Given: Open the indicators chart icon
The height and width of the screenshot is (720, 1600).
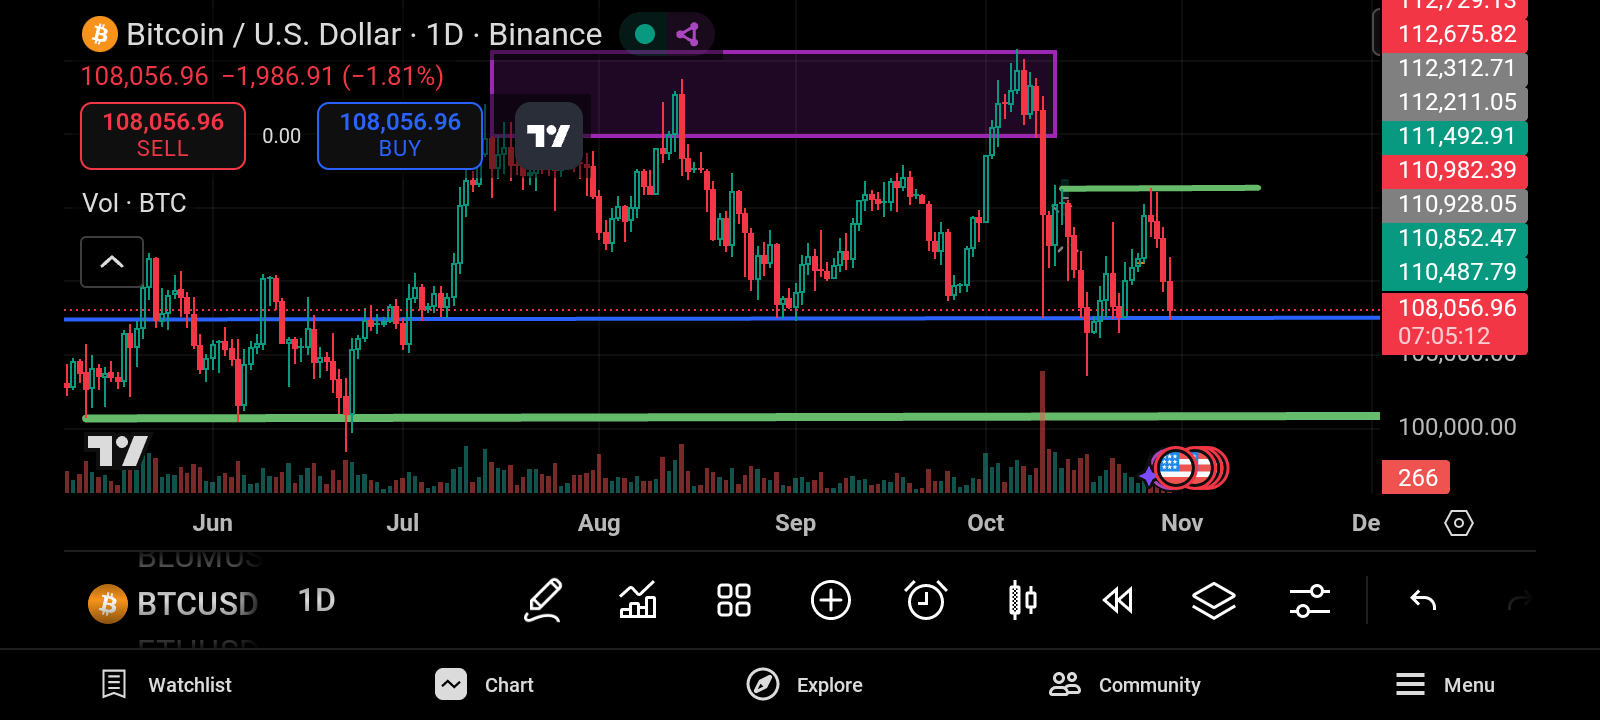Looking at the screenshot, I should click(638, 601).
